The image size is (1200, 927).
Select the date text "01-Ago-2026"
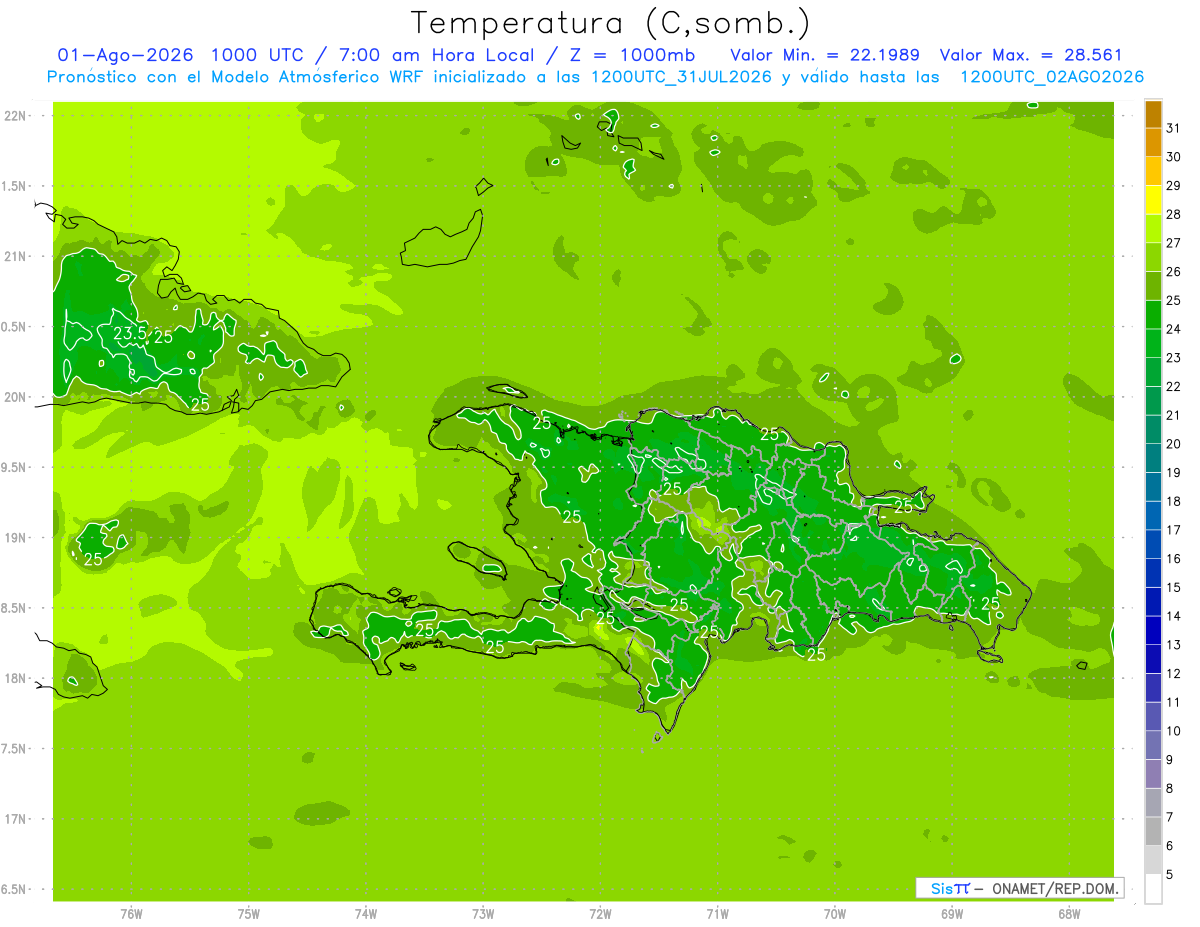coord(126,55)
